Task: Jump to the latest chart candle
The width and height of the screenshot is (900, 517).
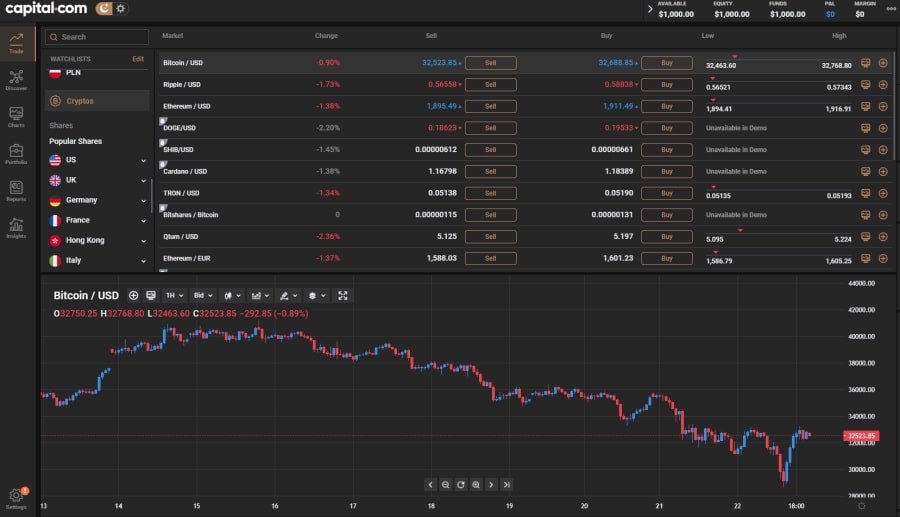Action: pyautogui.click(x=507, y=484)
